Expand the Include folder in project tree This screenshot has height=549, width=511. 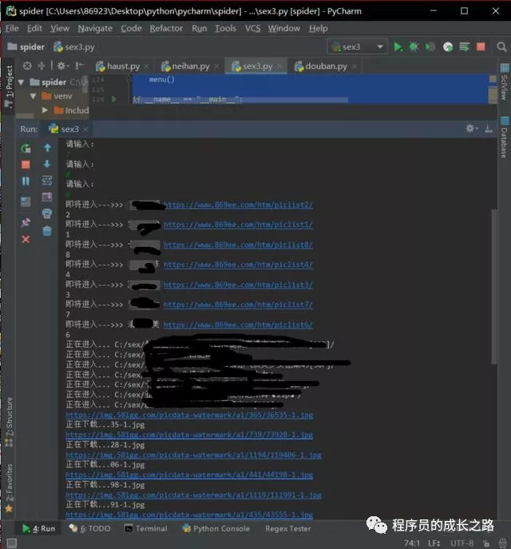point(44,110)
